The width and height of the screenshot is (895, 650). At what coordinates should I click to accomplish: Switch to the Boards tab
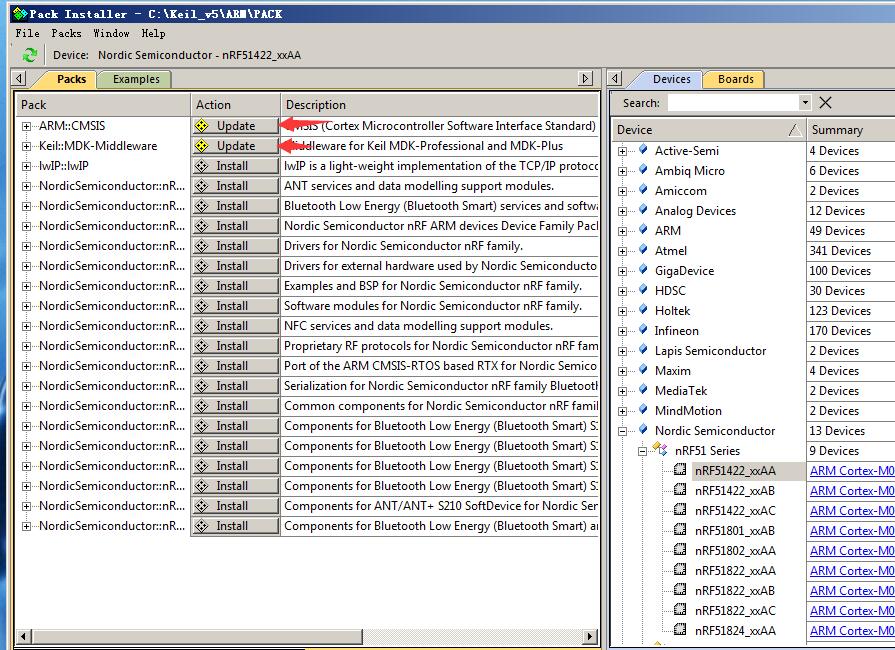[735, 79]
